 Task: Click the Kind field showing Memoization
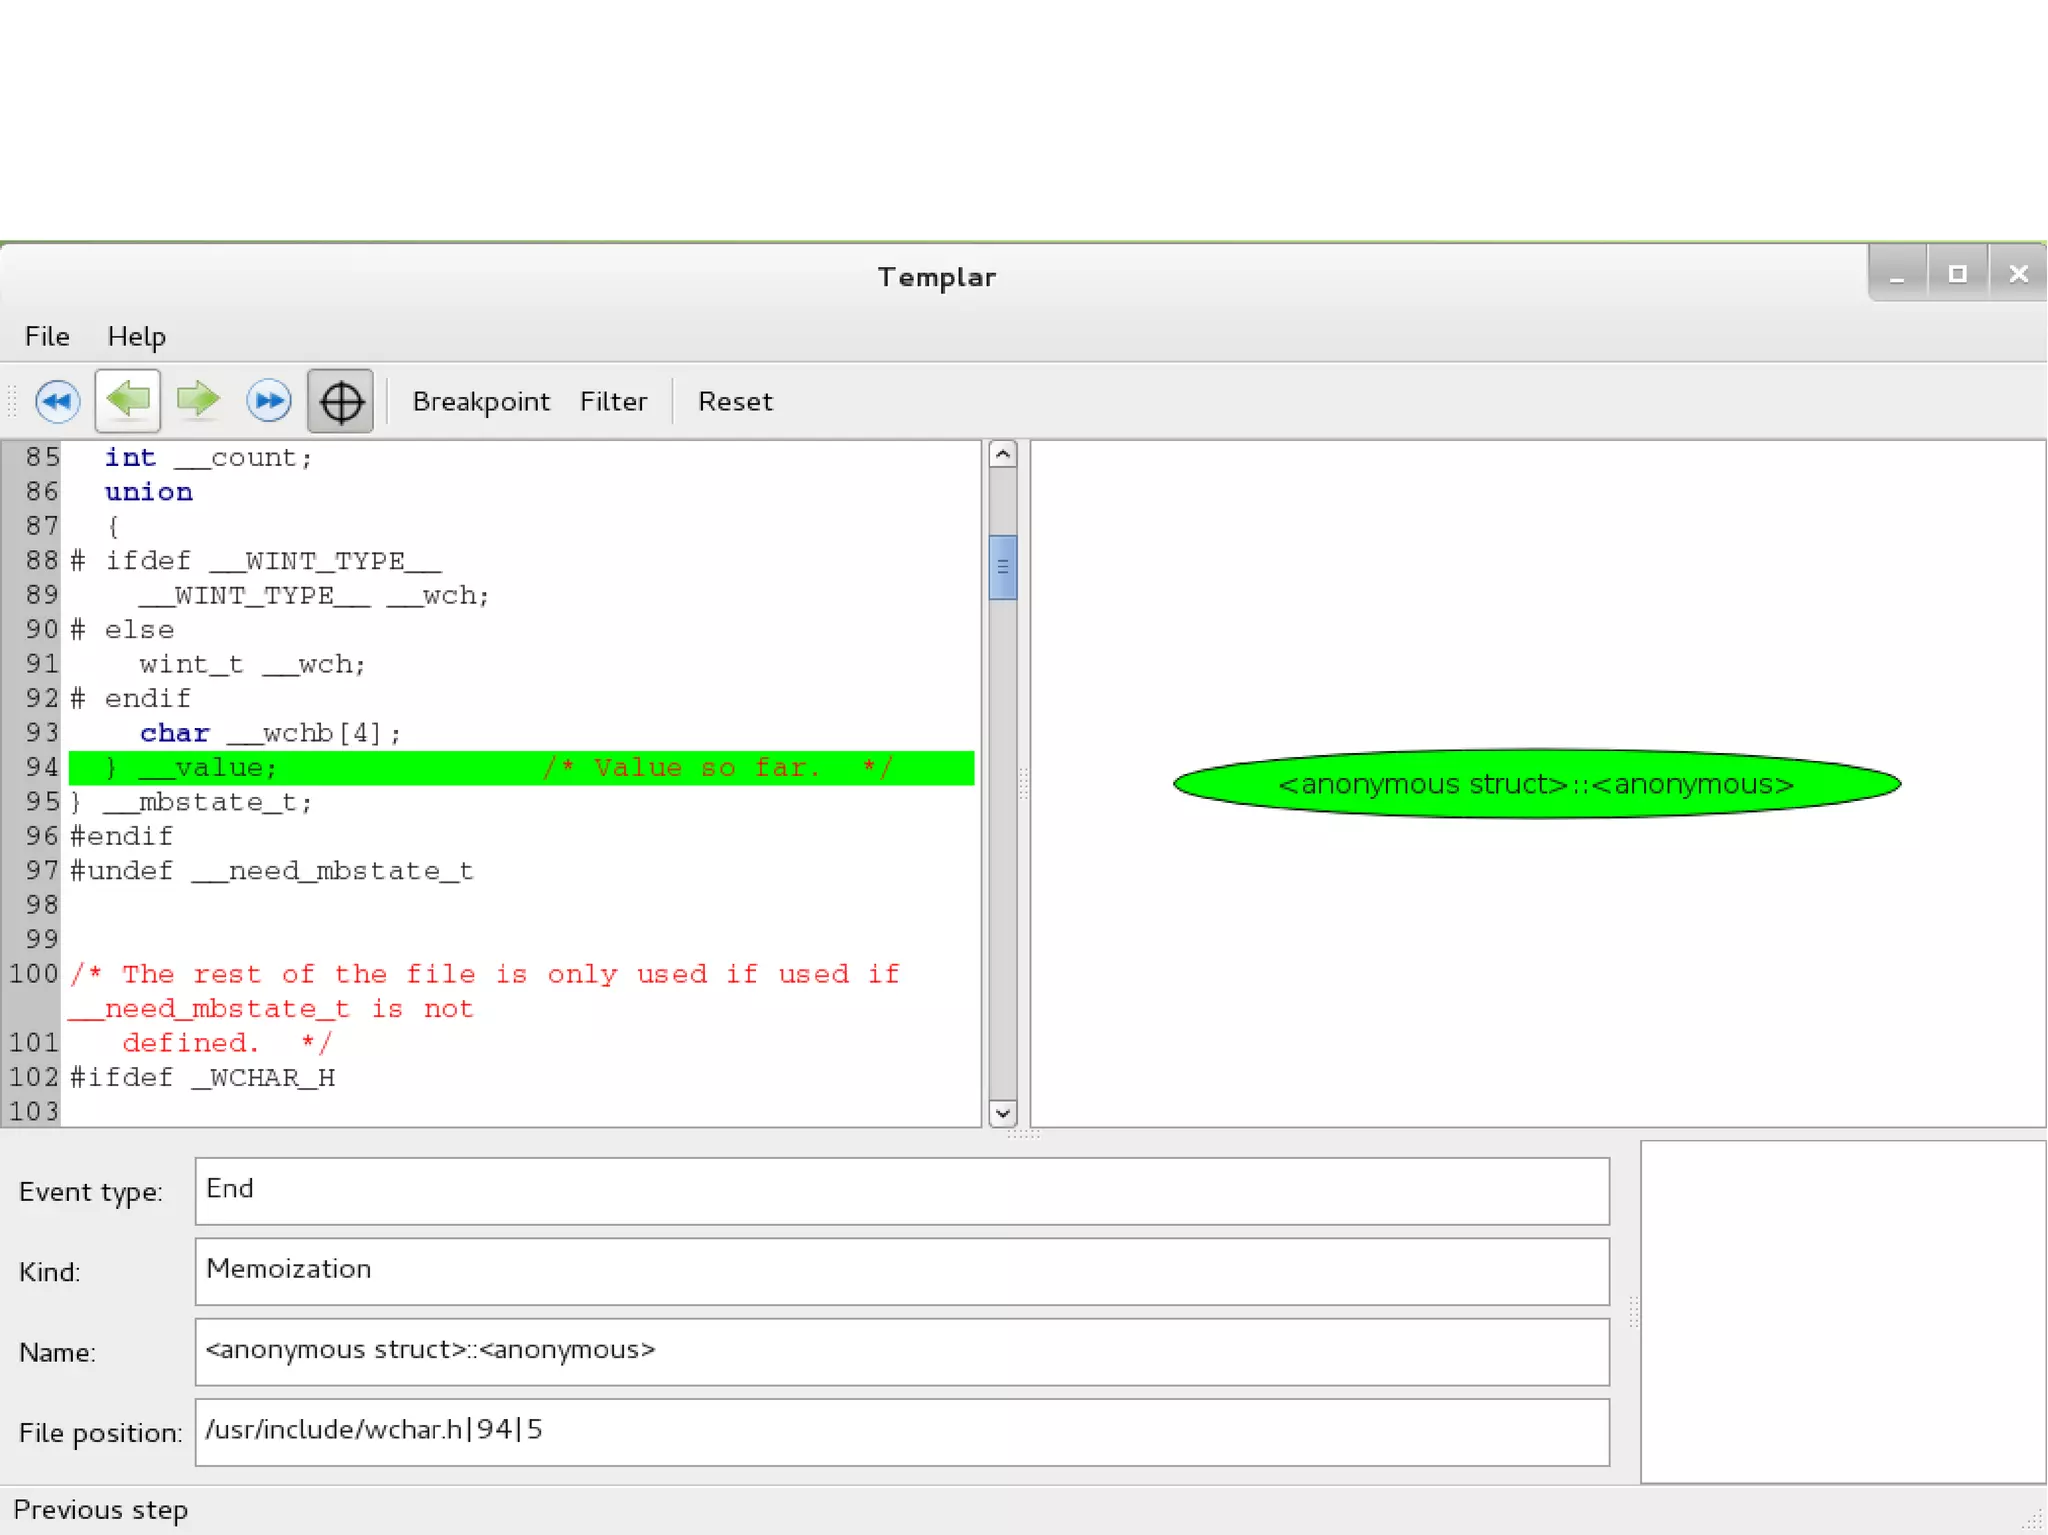[x=901, y=1270]
